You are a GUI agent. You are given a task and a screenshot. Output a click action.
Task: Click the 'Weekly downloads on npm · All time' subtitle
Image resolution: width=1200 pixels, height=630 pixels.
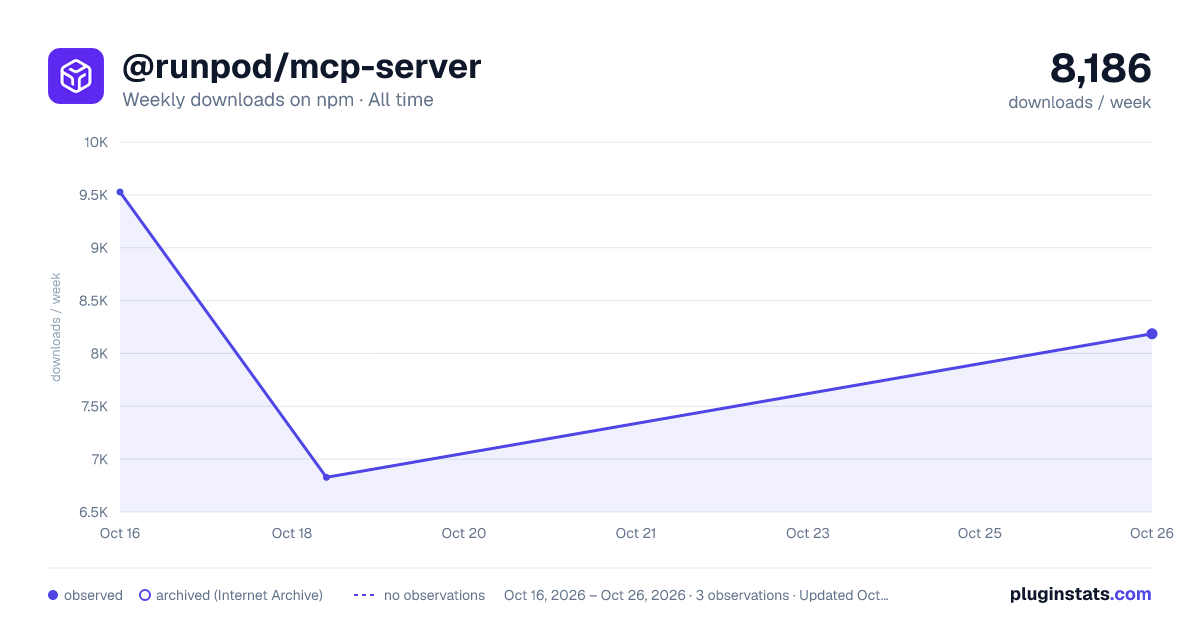[x=278, y=100]
